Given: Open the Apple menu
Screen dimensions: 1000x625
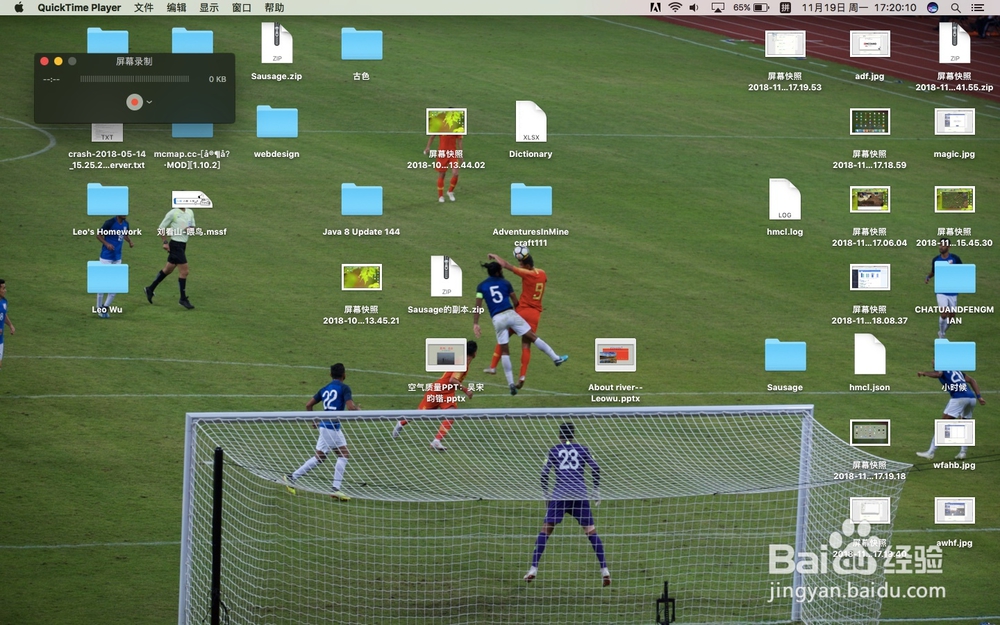Looking at the screenshot, I should point(18,8).
